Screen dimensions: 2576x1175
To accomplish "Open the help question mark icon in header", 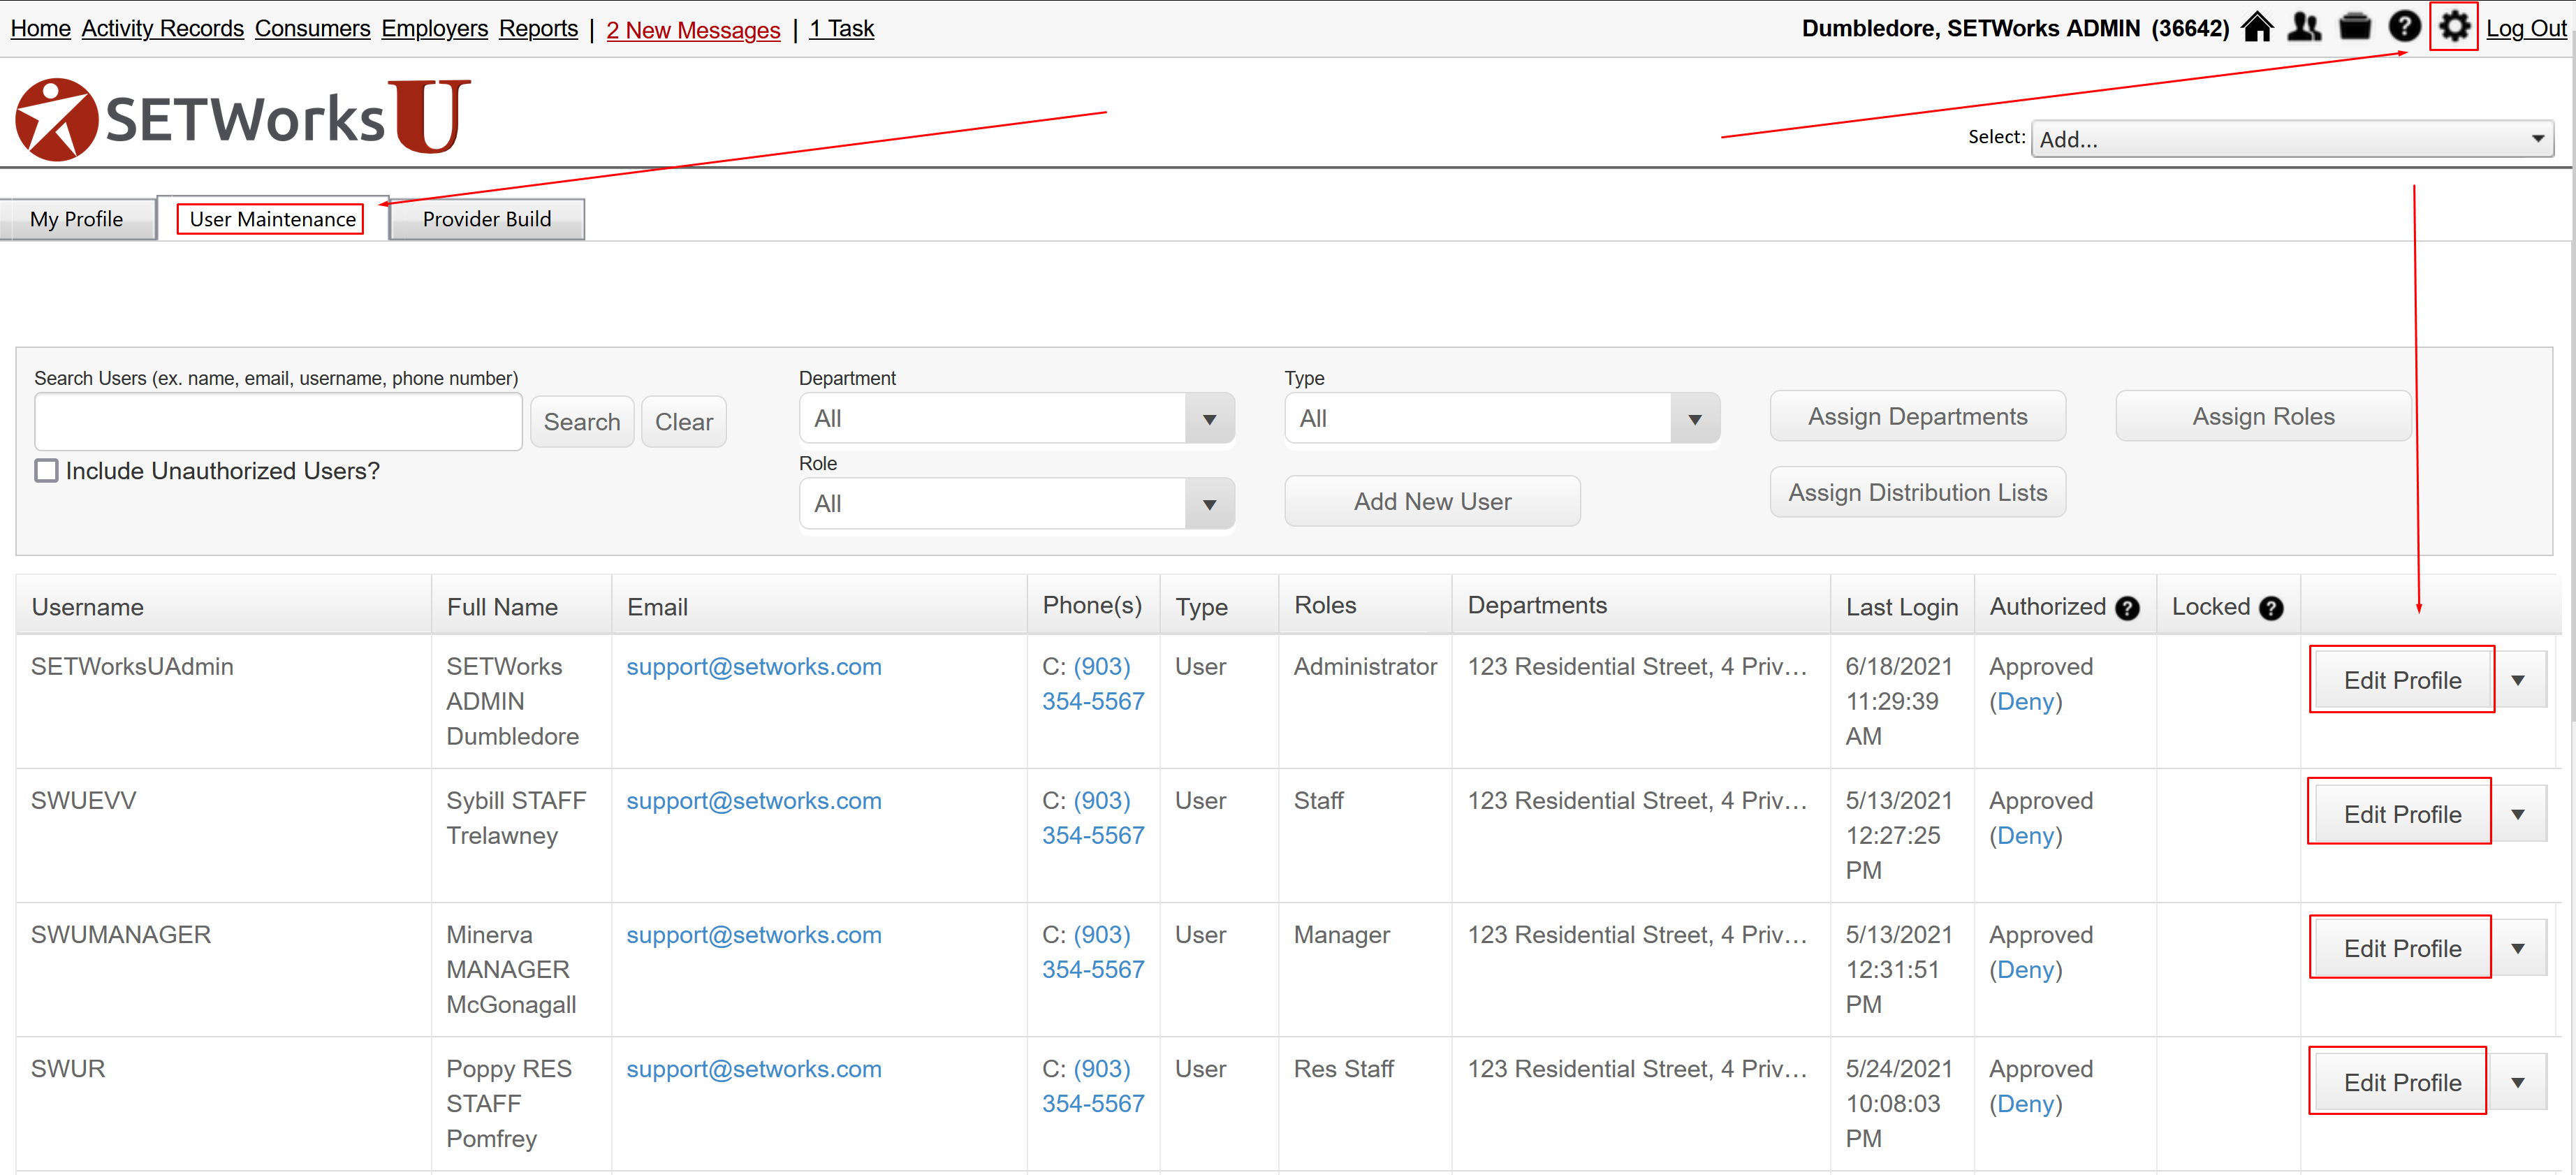I will coord(2404,27).
